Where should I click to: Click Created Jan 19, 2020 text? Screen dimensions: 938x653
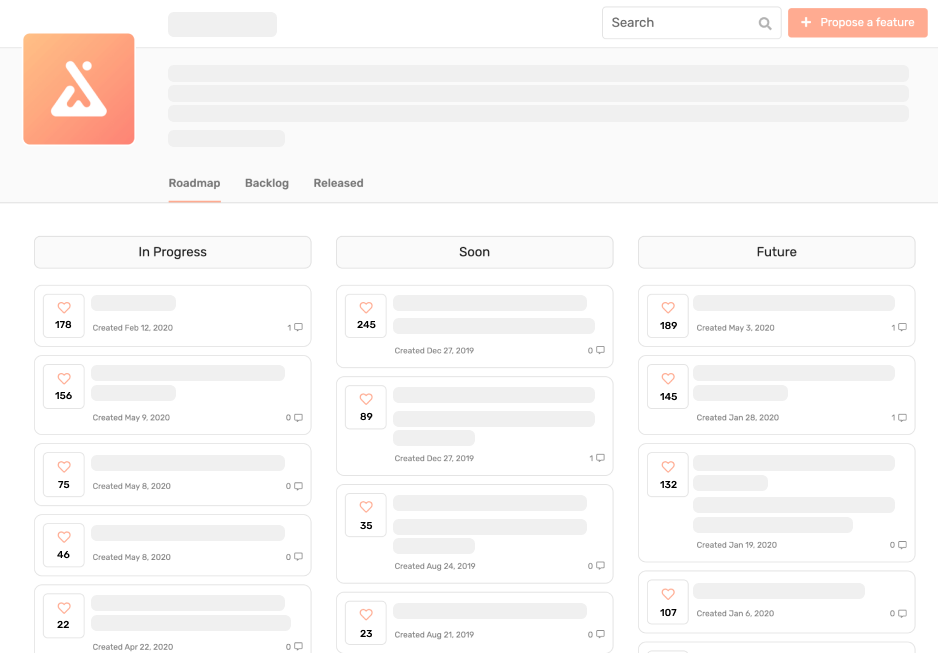click(x=736, y=545)
